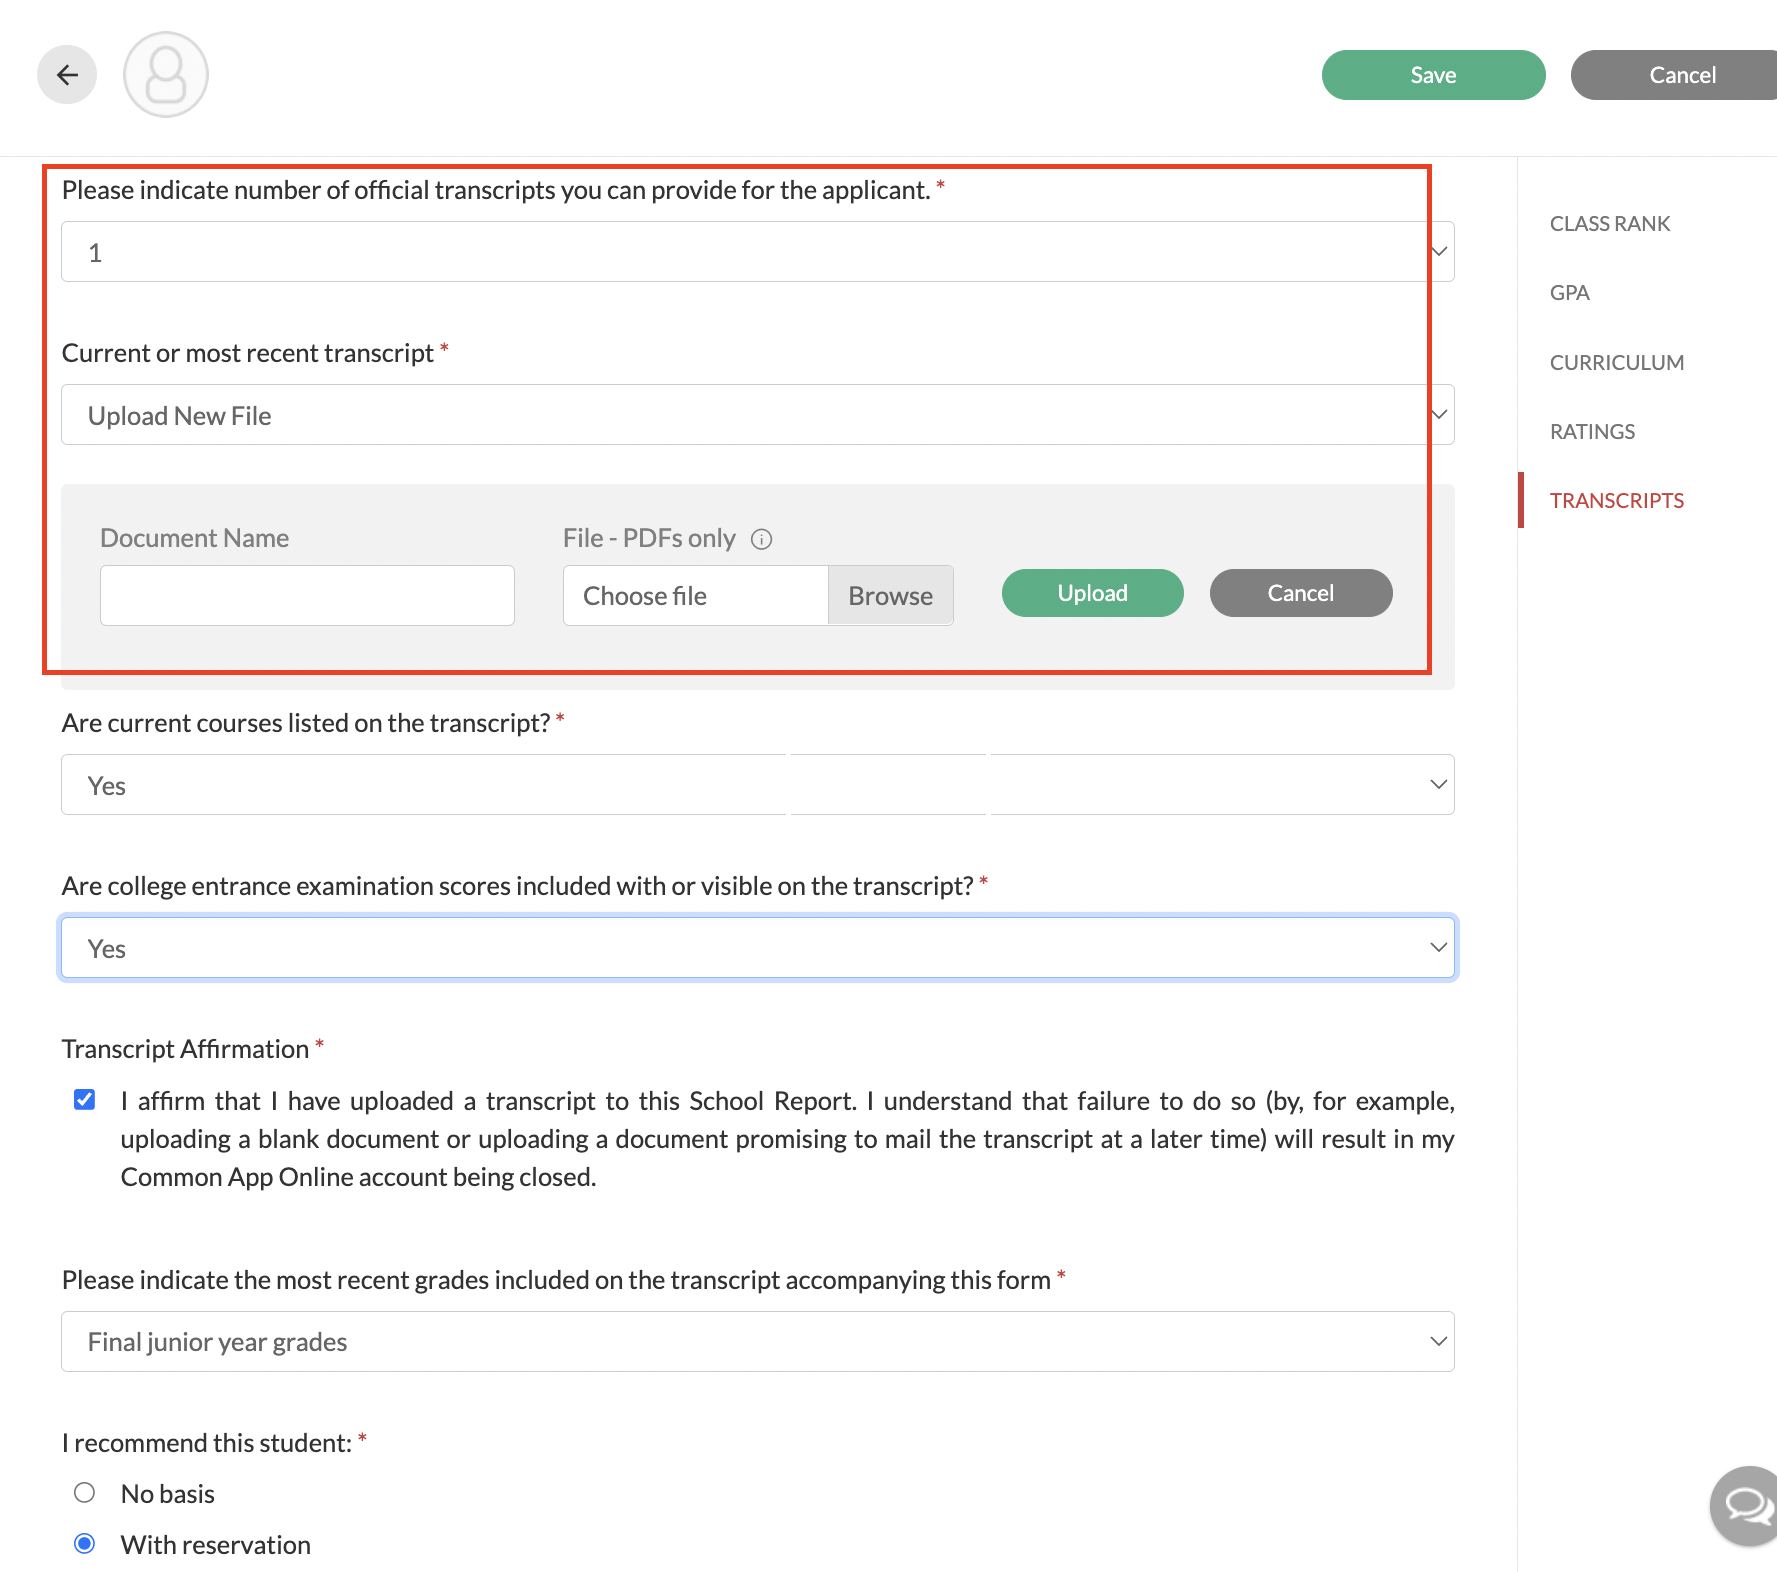Viewport: 1777px width, 1572px height.
Task: Go to the Ratings section
Action: [1593, 432]
